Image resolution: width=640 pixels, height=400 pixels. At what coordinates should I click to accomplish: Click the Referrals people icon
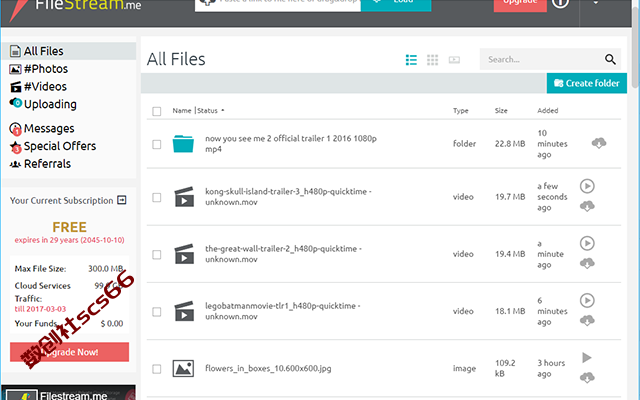pyautogui.click(x=15, y=164)
